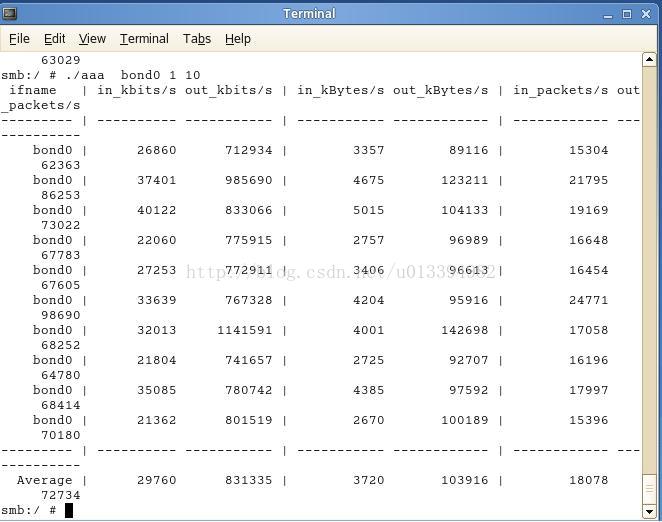Click the value 21804

point(156,360)
